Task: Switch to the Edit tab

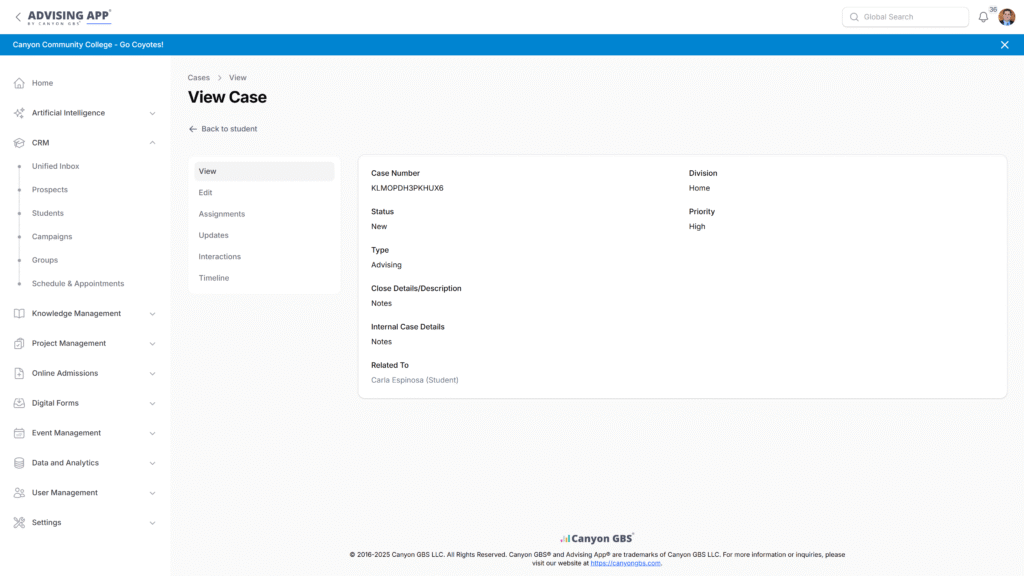Action: click(206, 193)
